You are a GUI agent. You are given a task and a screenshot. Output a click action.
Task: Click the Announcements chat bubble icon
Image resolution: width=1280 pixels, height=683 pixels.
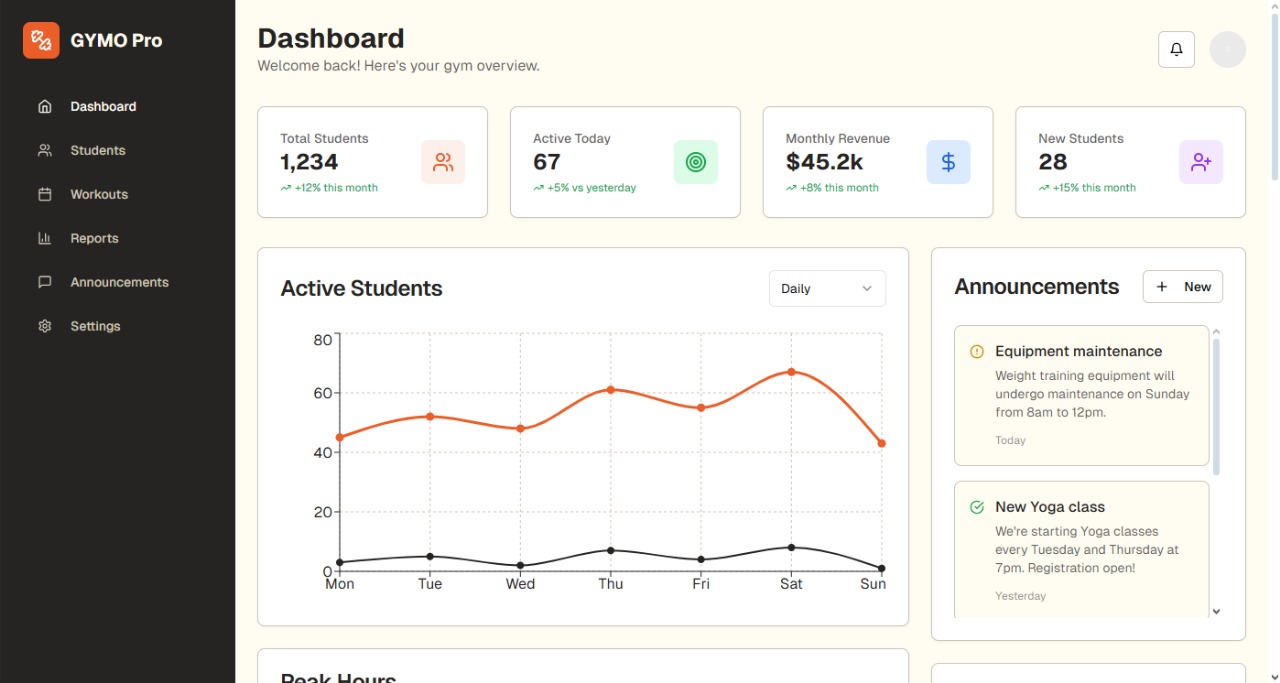pyautogui.click(x=44, y=282)
